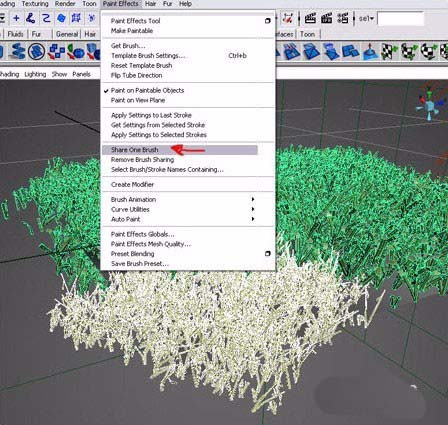Viewport: 448px width, 425px height.
Task: Click the joints selection mask icon
Action: pyautogui.click(x=31, y=18)
